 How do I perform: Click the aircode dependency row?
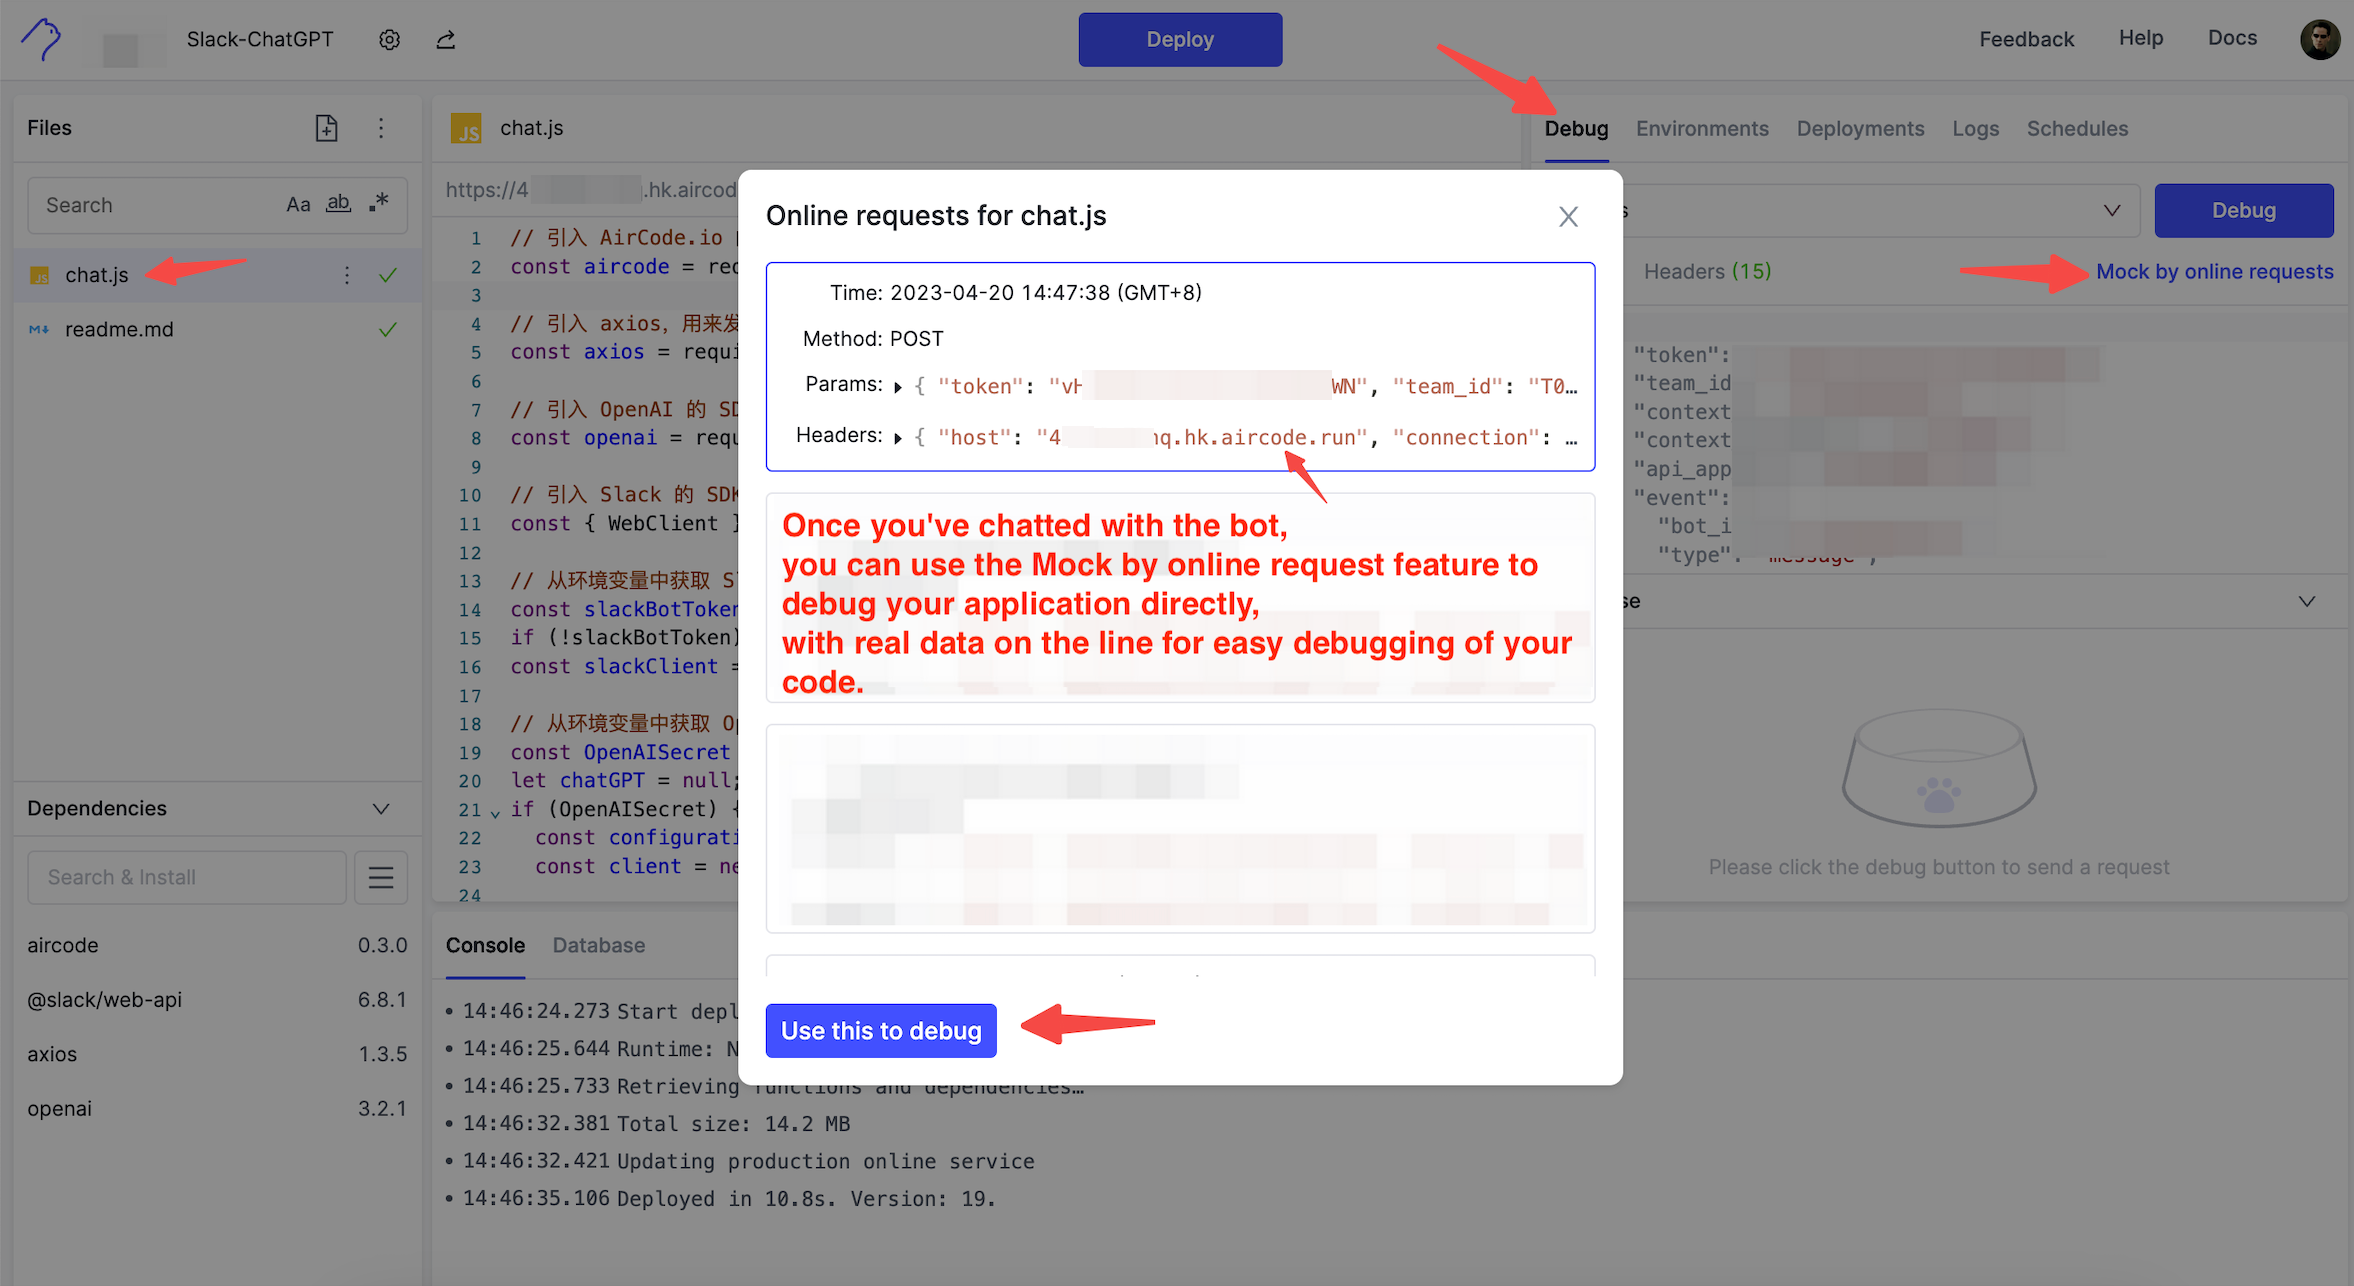click(217, 945)
